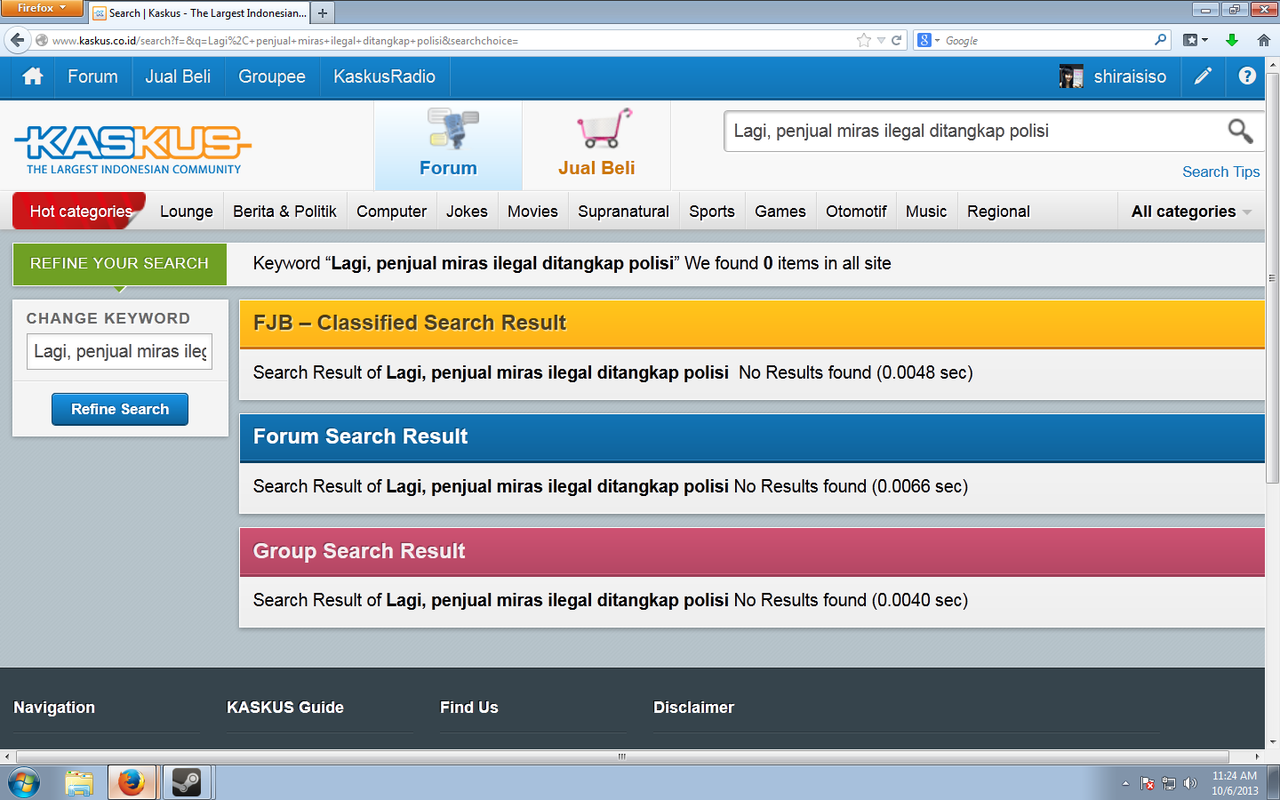Expand All categories dropdown
The width and height of the screenshot is (1280, 800).
1191,211
